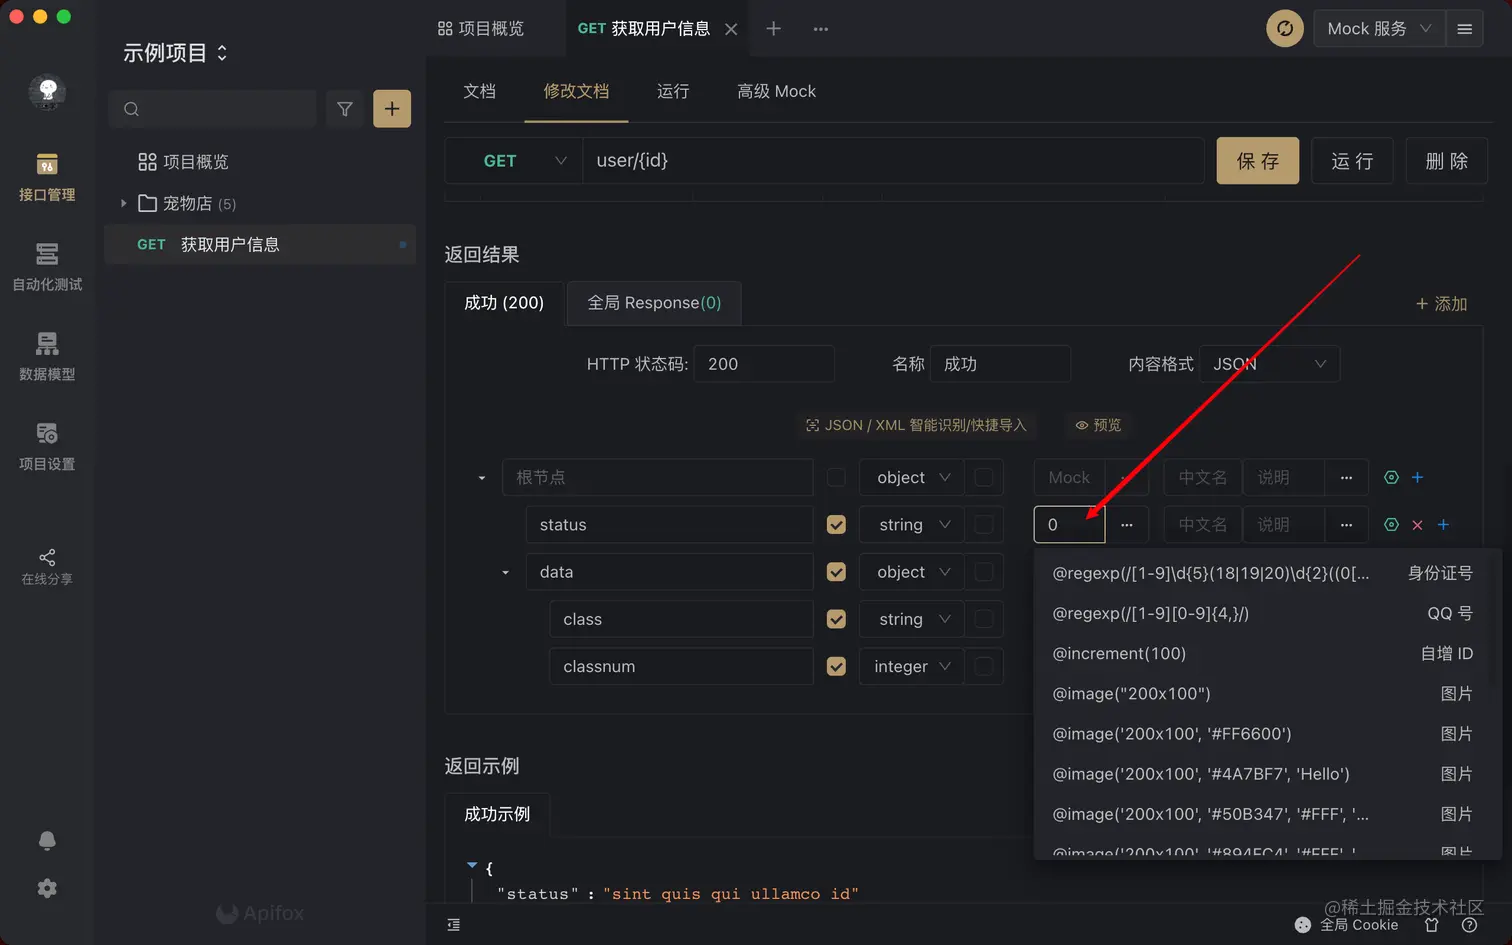Screen dimensions: 1512x945
Task: Close the 获取用户信息 tab
Action: [x=731, y=29]
